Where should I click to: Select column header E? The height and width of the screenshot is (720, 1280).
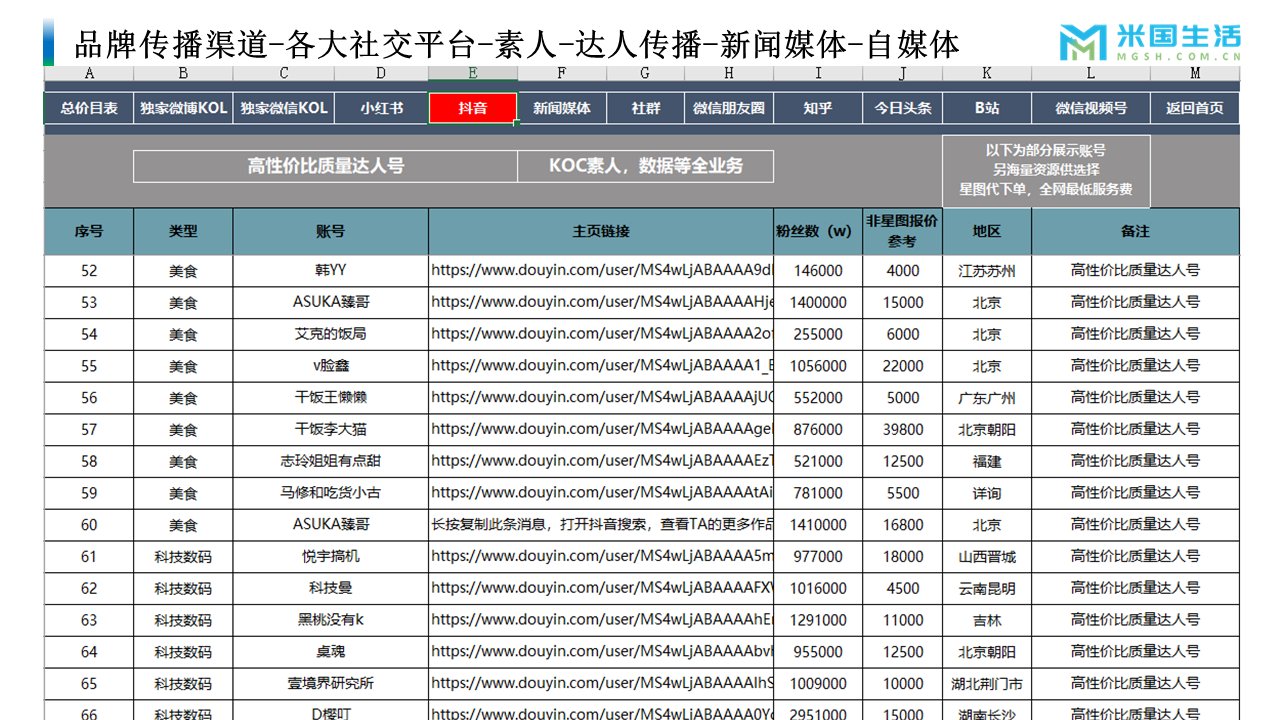(x=473, y=73)
